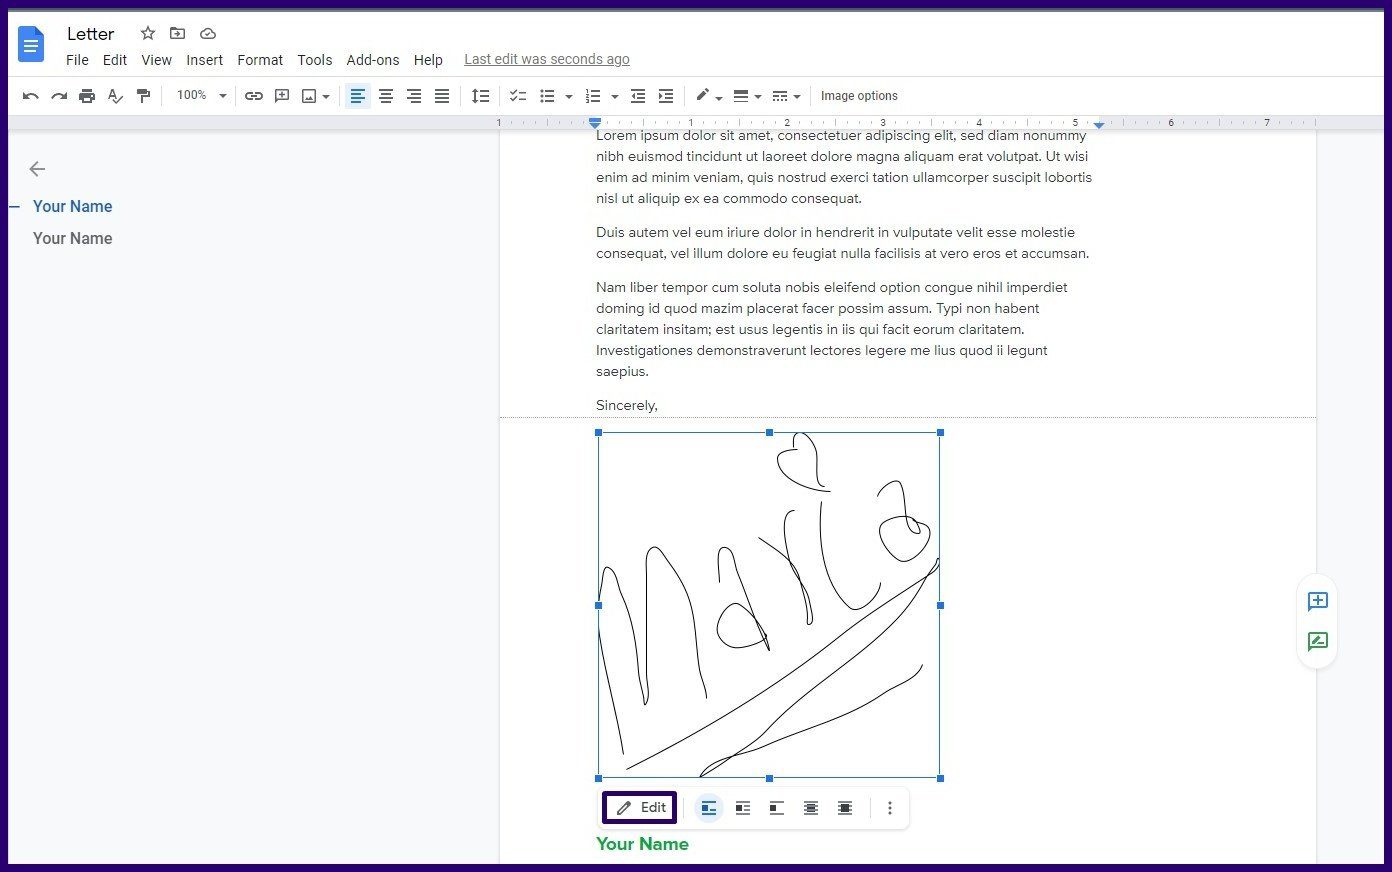
Task: Open 'Last edit was seconds ago' history link
Action: (547, 60)
